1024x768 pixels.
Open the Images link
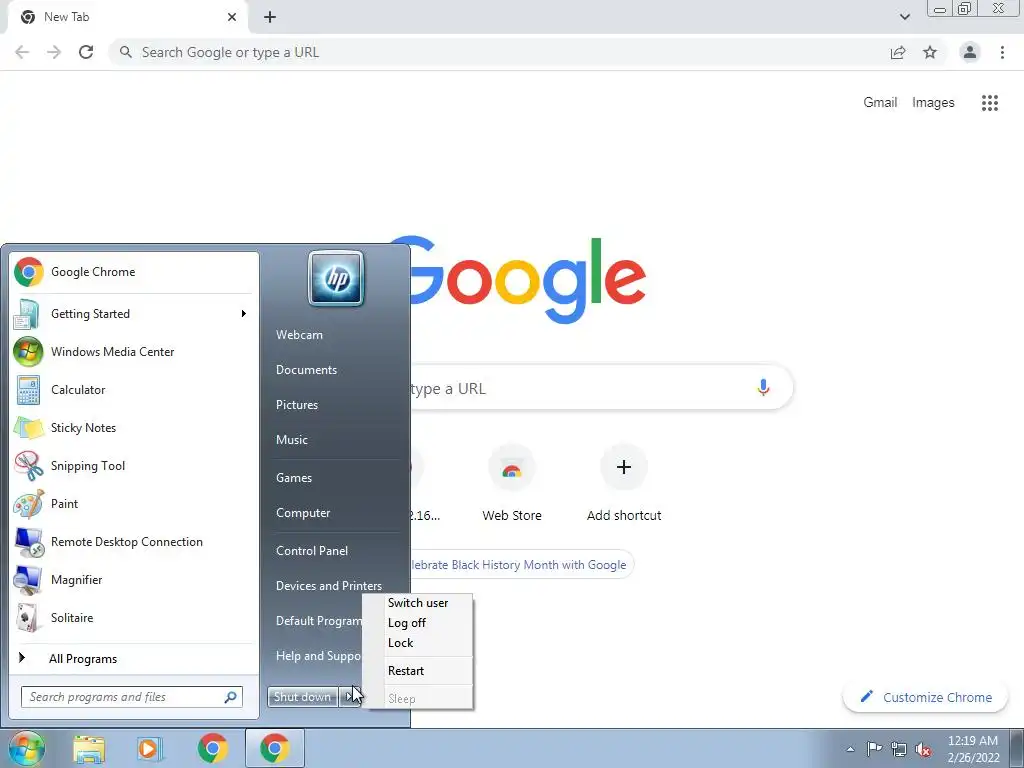[933, 103]
